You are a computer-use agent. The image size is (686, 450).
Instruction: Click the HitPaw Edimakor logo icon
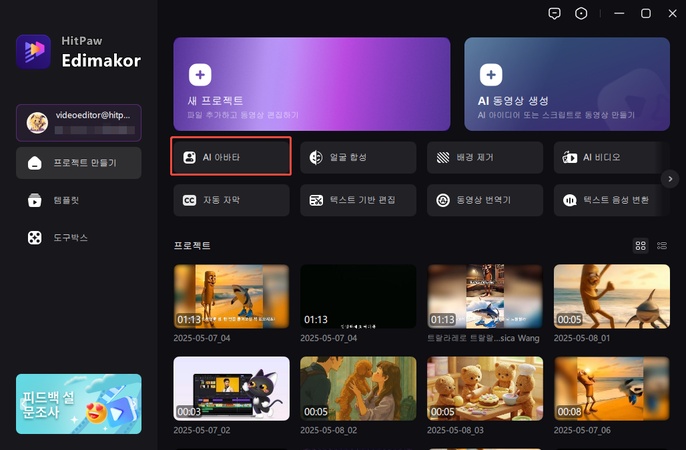33,52
